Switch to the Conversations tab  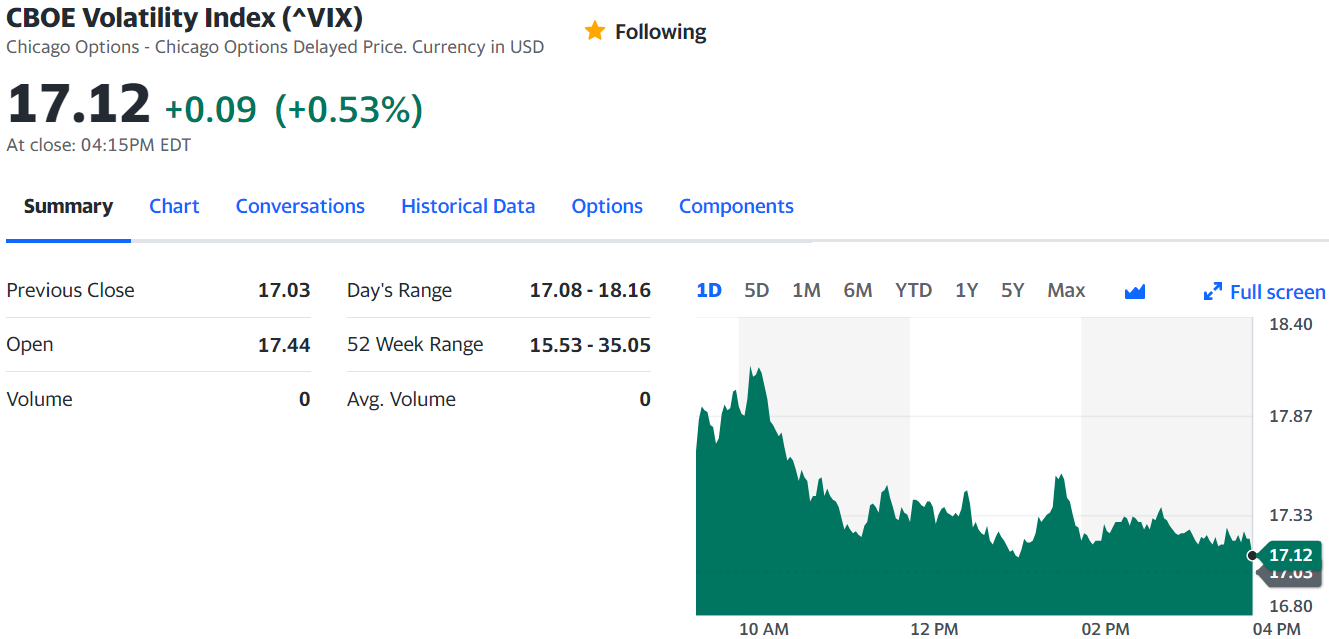300,206
